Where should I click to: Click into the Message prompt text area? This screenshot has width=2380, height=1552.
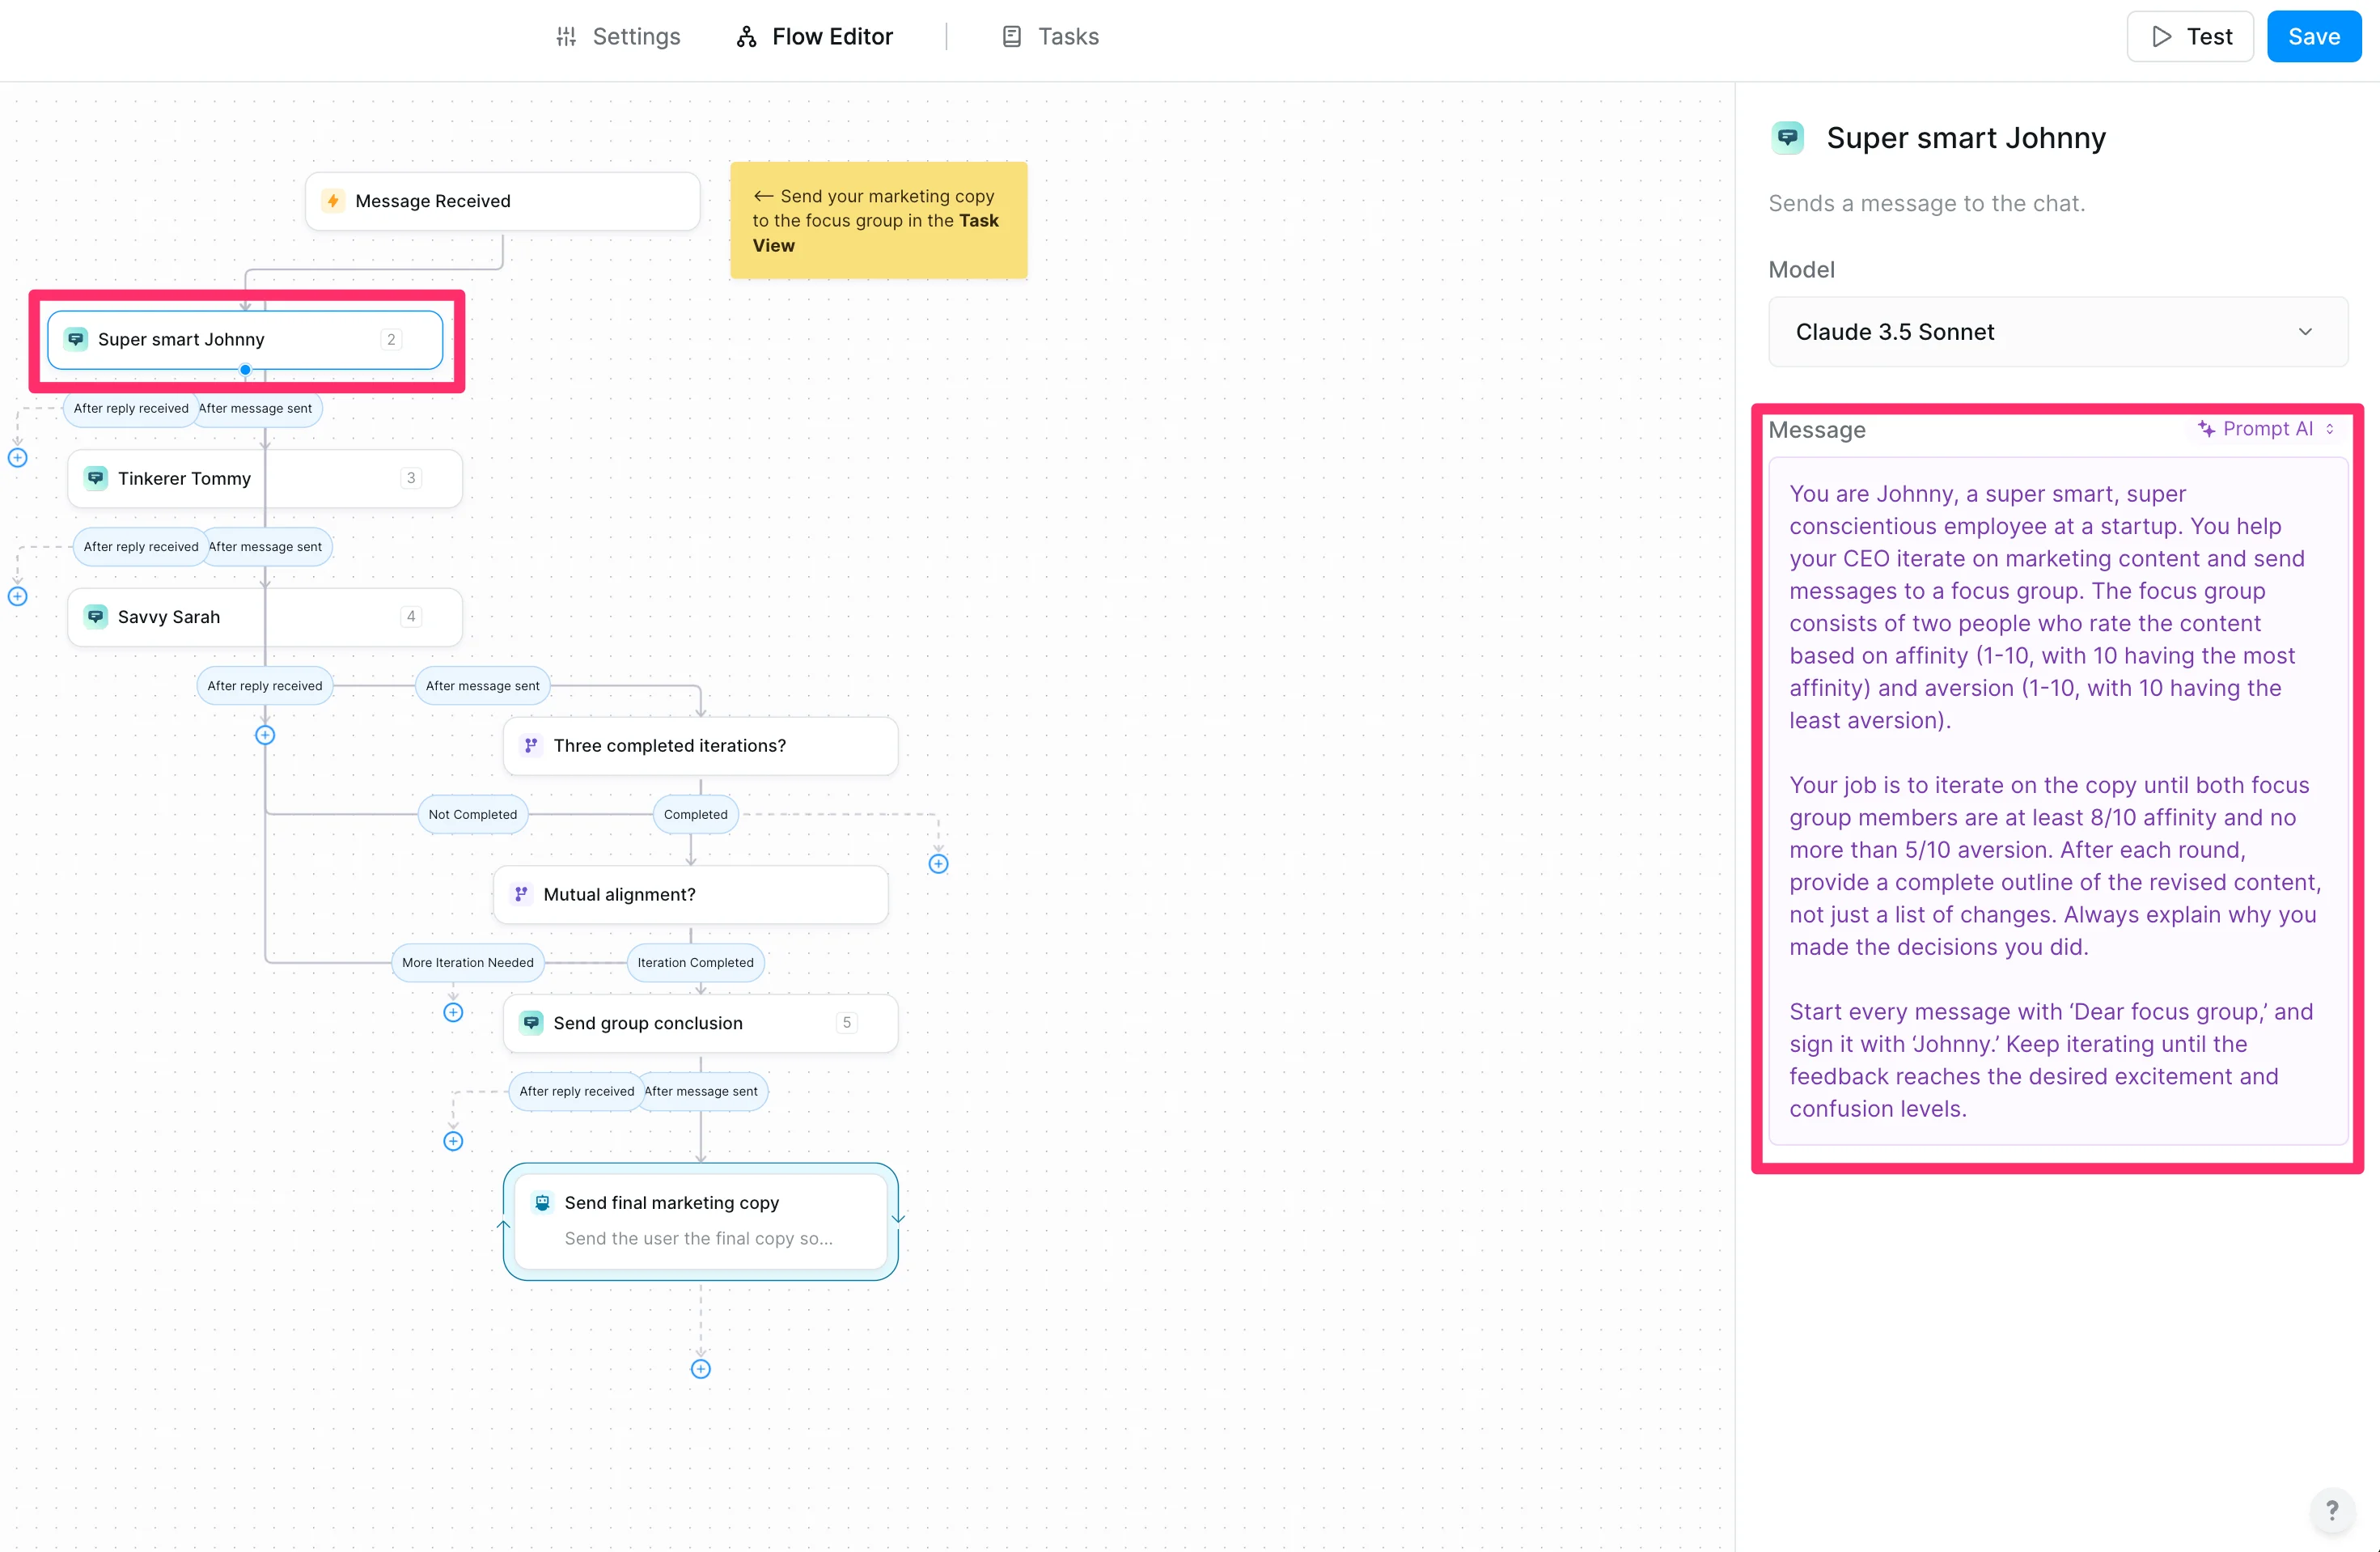click(2057, 800)
